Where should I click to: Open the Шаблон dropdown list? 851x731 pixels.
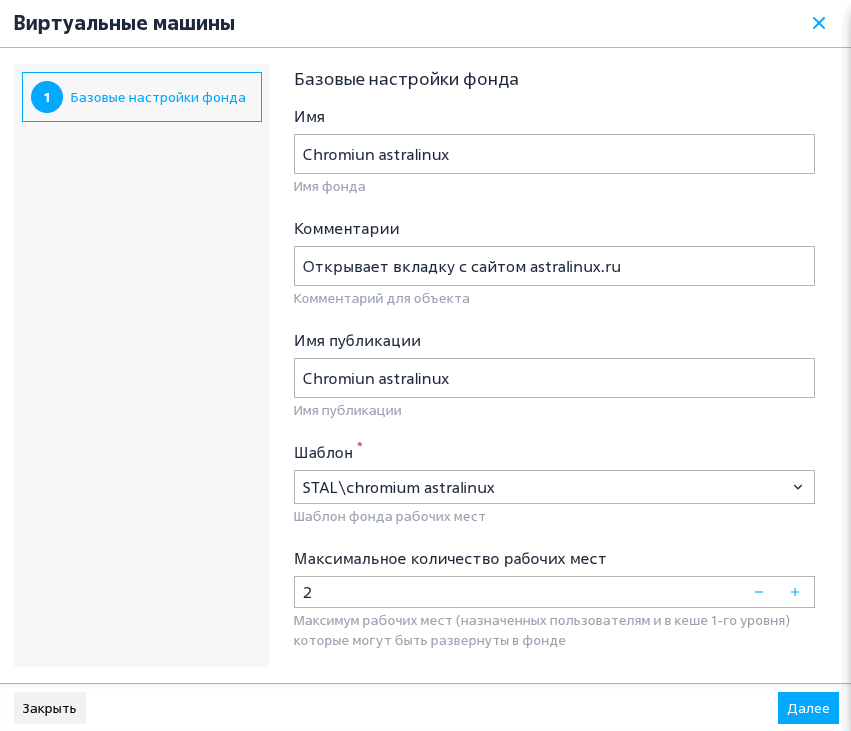(x=554, y=487)
